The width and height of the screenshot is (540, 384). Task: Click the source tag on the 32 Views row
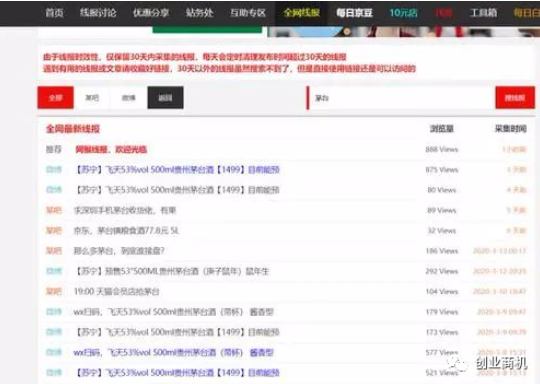tap(54, 231)
